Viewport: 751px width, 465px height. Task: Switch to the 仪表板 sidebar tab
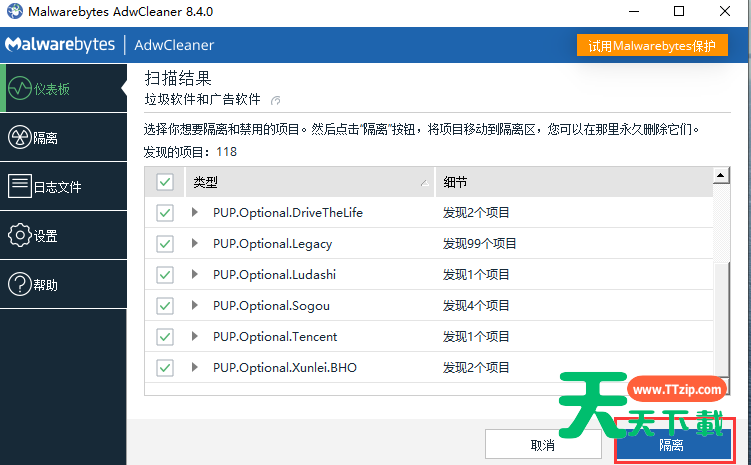63,89
